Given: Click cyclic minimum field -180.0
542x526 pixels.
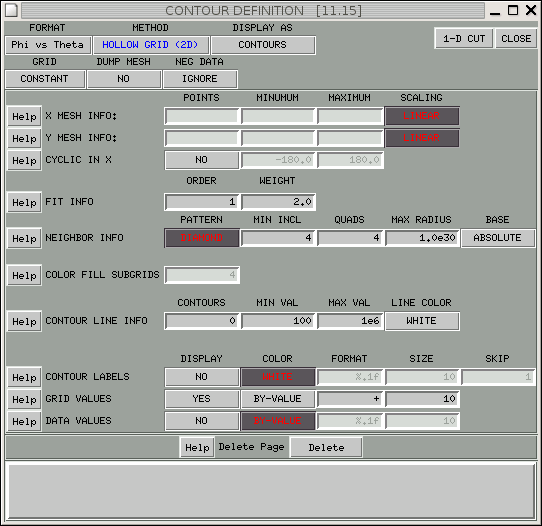Looking at the screenshot, I should (x=278, y=160).
